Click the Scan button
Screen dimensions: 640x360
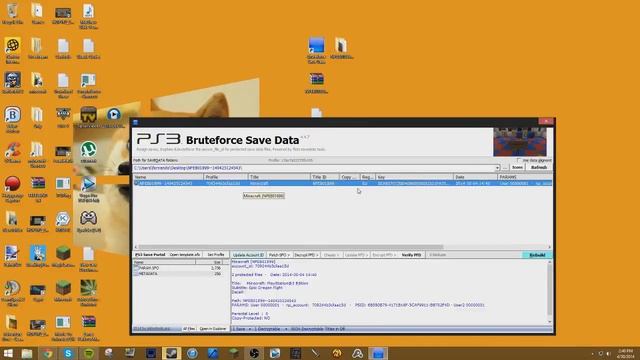[517, 167]
